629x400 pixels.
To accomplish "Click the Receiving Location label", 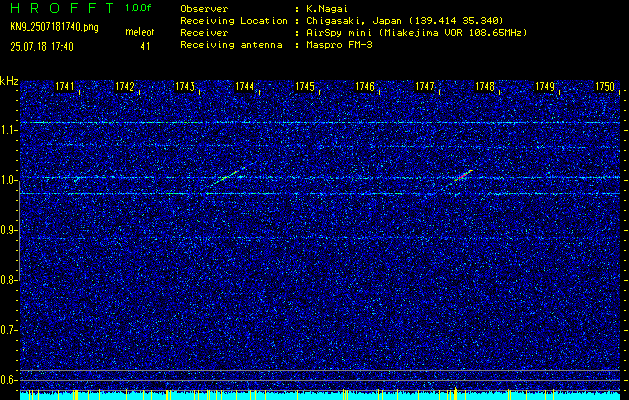I will (234, 21).
